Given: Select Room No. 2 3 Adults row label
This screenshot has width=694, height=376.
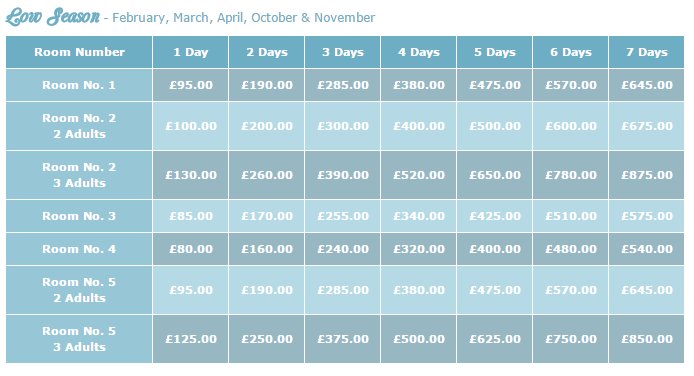Looking at the screenshot, I should coord(79,175).
